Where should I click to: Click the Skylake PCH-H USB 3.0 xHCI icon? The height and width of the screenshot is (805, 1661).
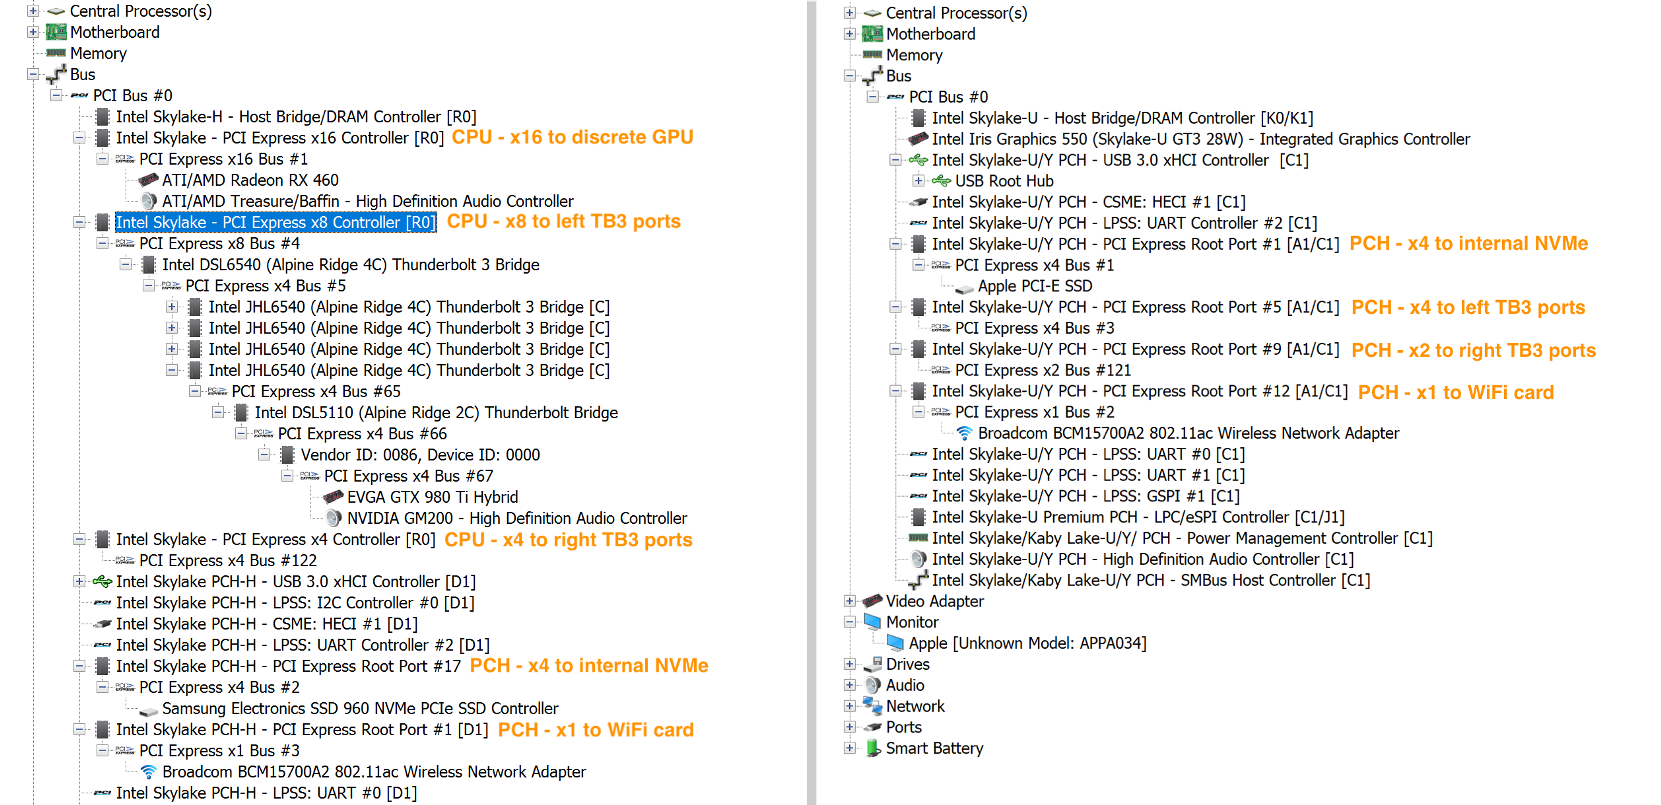[102, 581]
